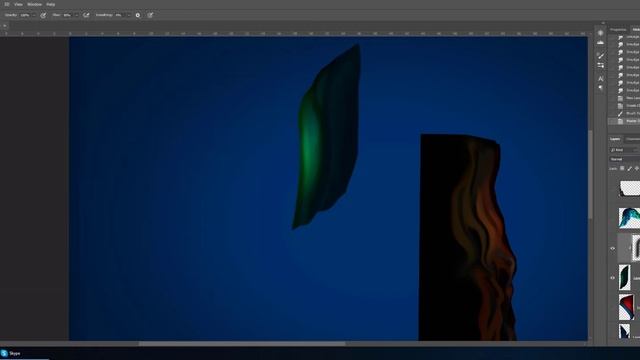Open the Smoothing slider dropdown arrow

[x=128, y=15]
